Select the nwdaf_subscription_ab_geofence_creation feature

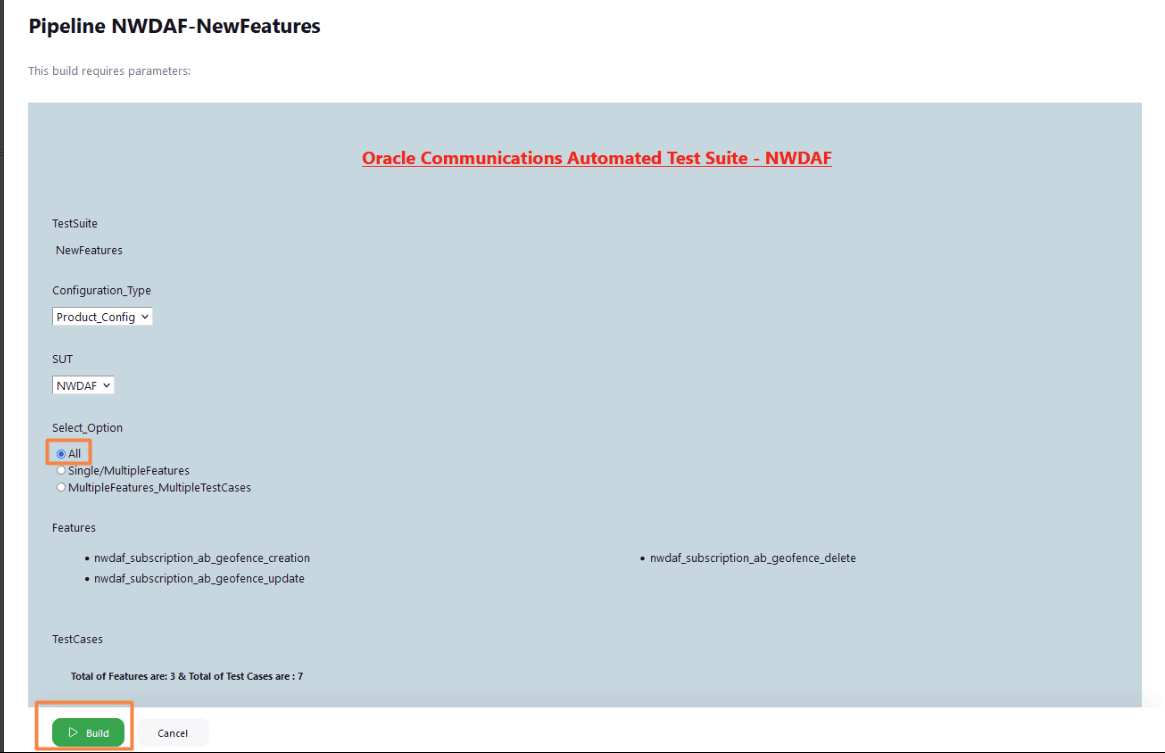tap(202, 557)
